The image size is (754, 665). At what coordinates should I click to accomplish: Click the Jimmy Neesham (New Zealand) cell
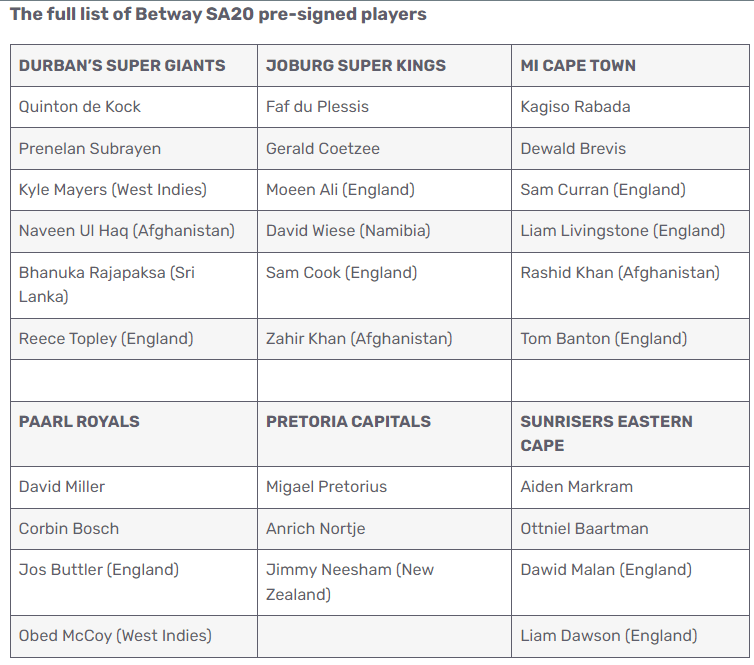384,582
